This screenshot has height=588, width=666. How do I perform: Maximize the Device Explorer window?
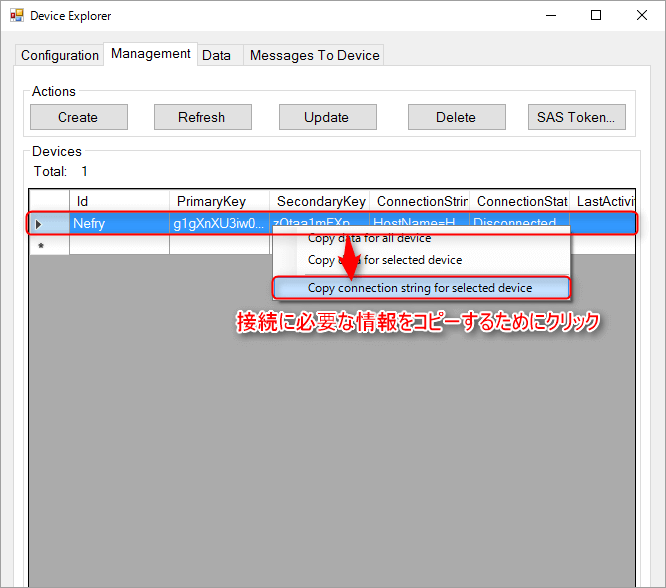[596, 16]
